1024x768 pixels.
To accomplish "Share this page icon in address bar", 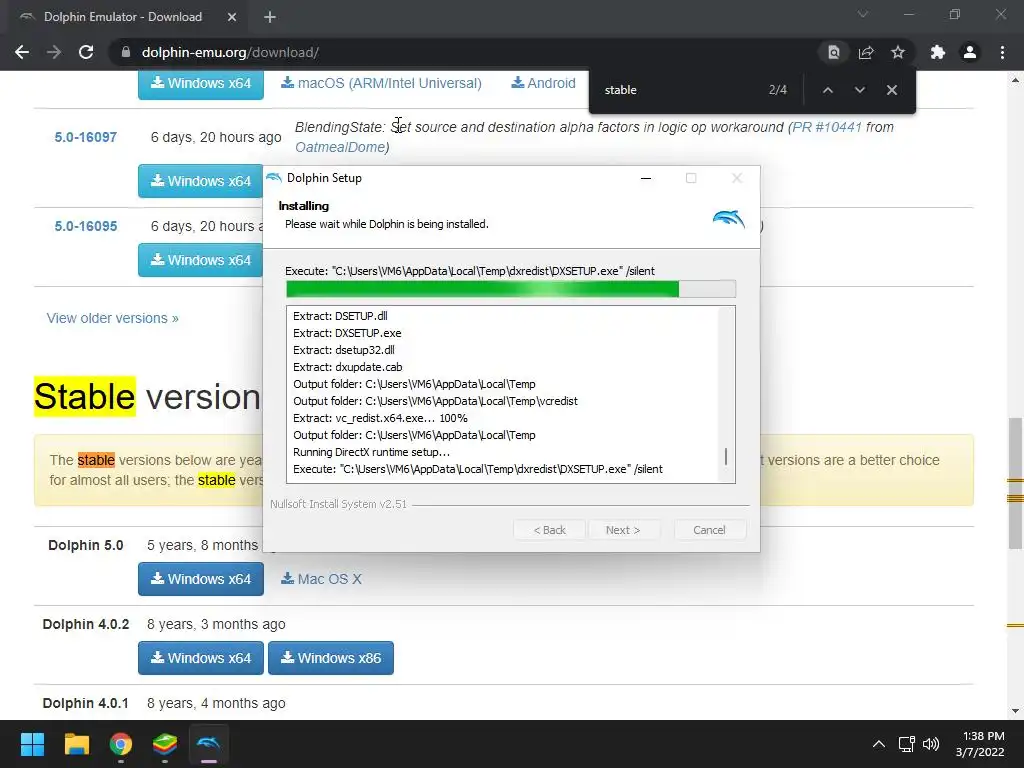I will (866, 52).
